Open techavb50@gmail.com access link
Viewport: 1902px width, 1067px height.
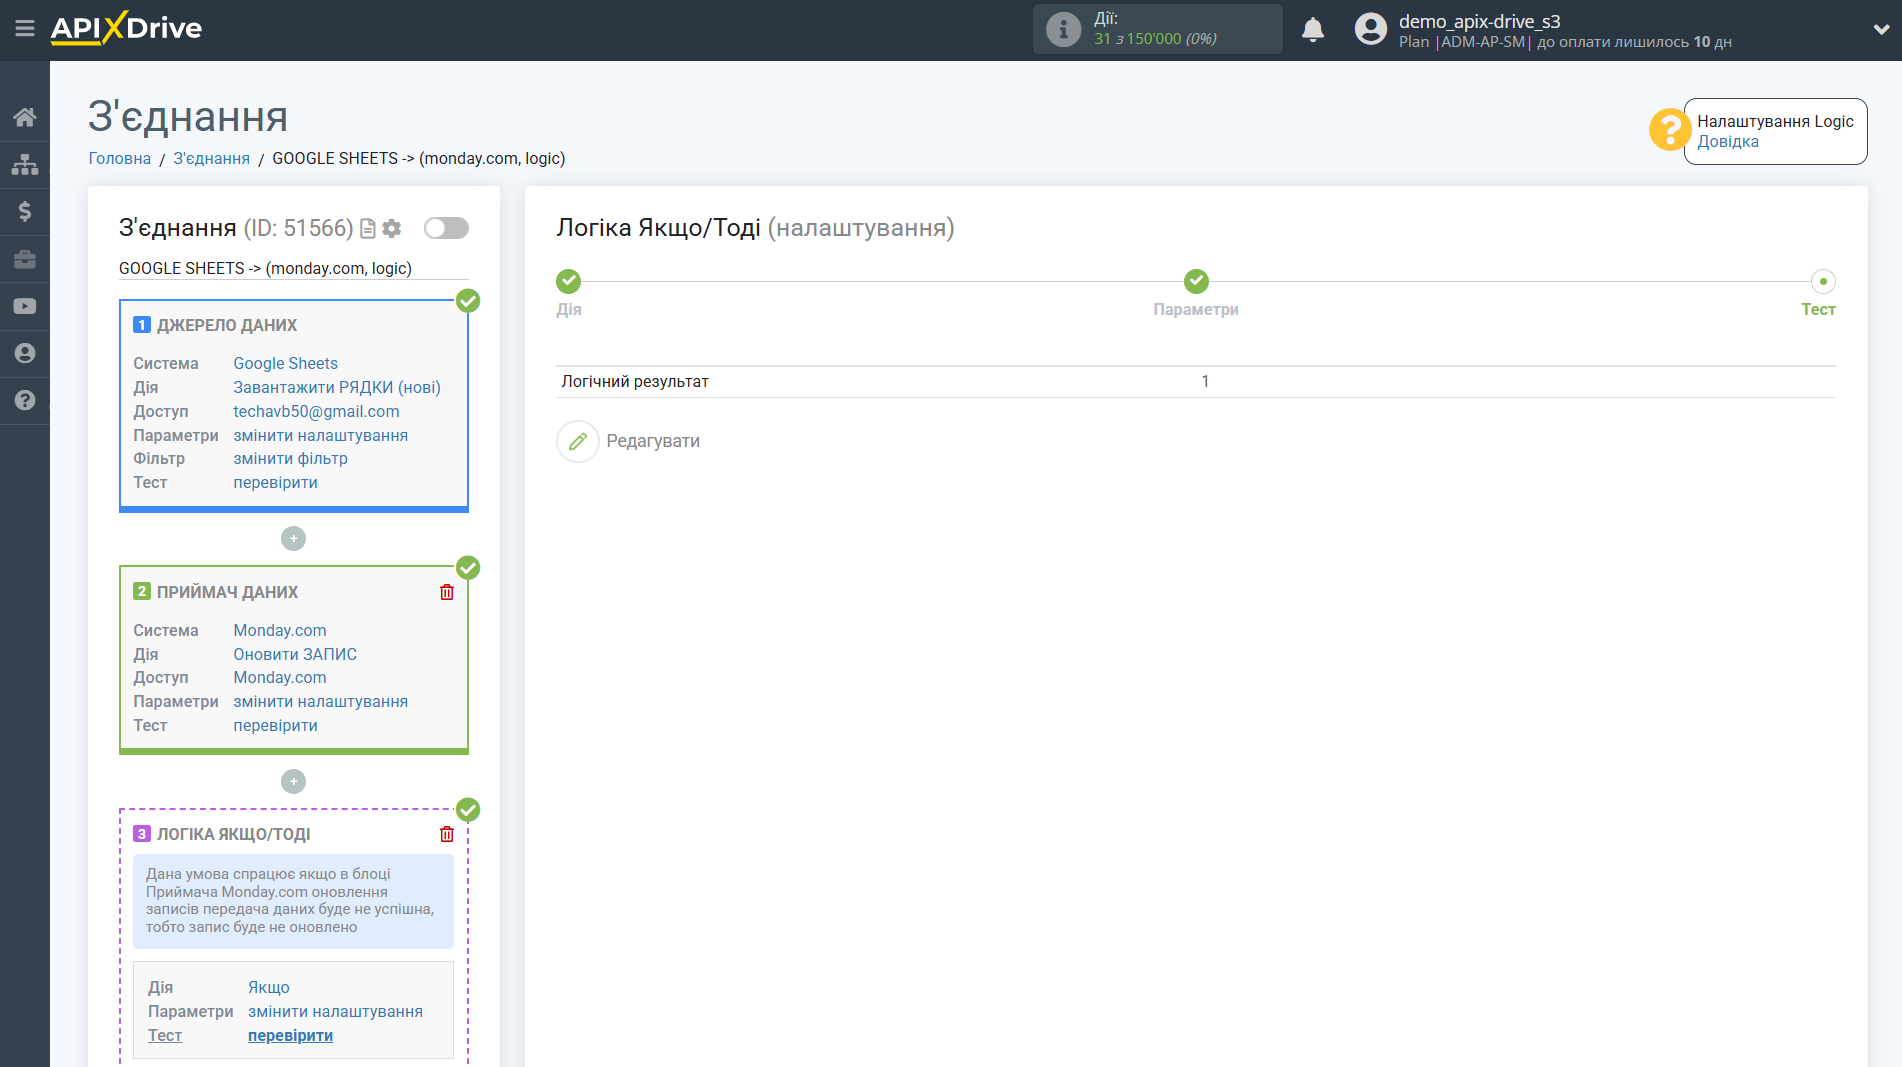pyautogui.click(x=316, y=411)
